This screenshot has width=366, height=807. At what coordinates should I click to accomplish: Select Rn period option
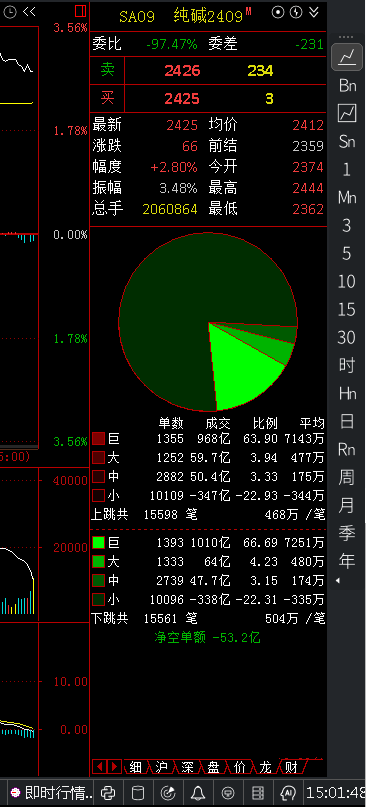tap(347, 449)
